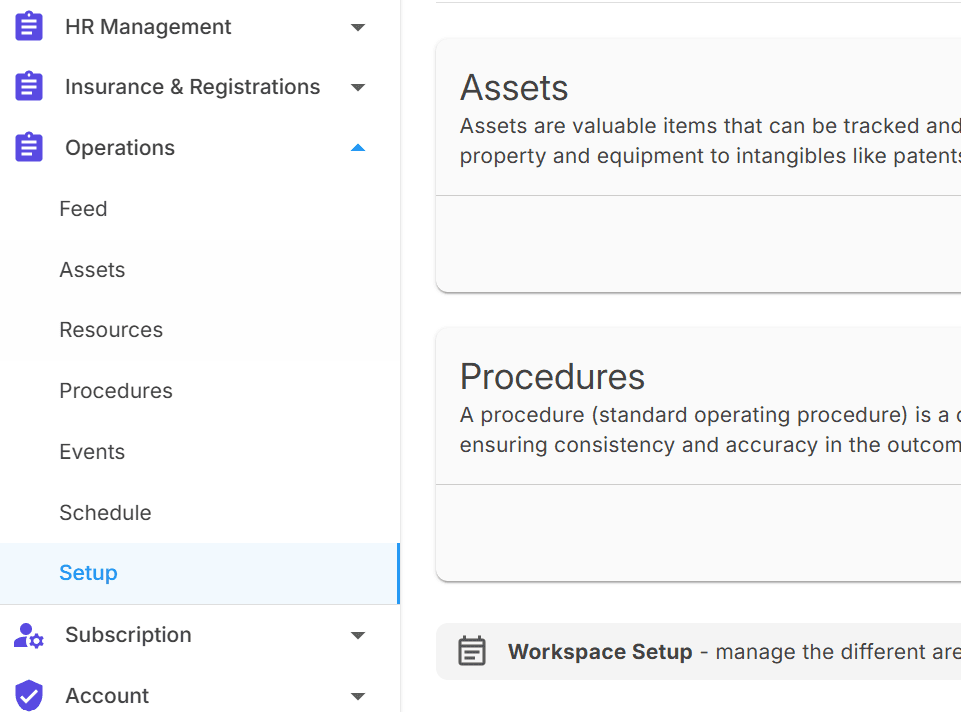The height and width of the screenshot is (712, 961).
Task: Click the Account shield checkmark icon
Action: click(29, 695)
